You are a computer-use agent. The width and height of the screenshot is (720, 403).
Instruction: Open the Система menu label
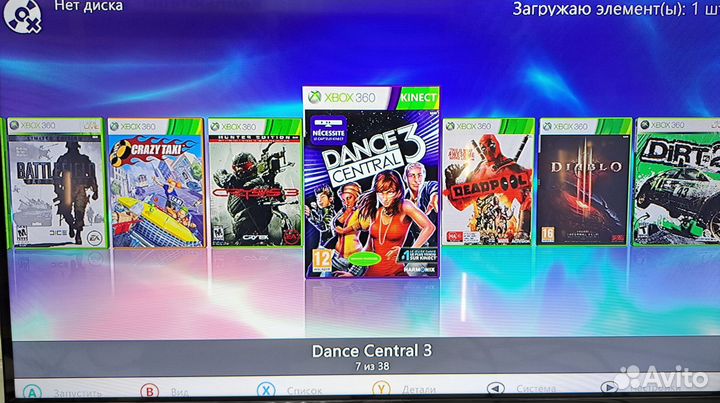point(536,389)
